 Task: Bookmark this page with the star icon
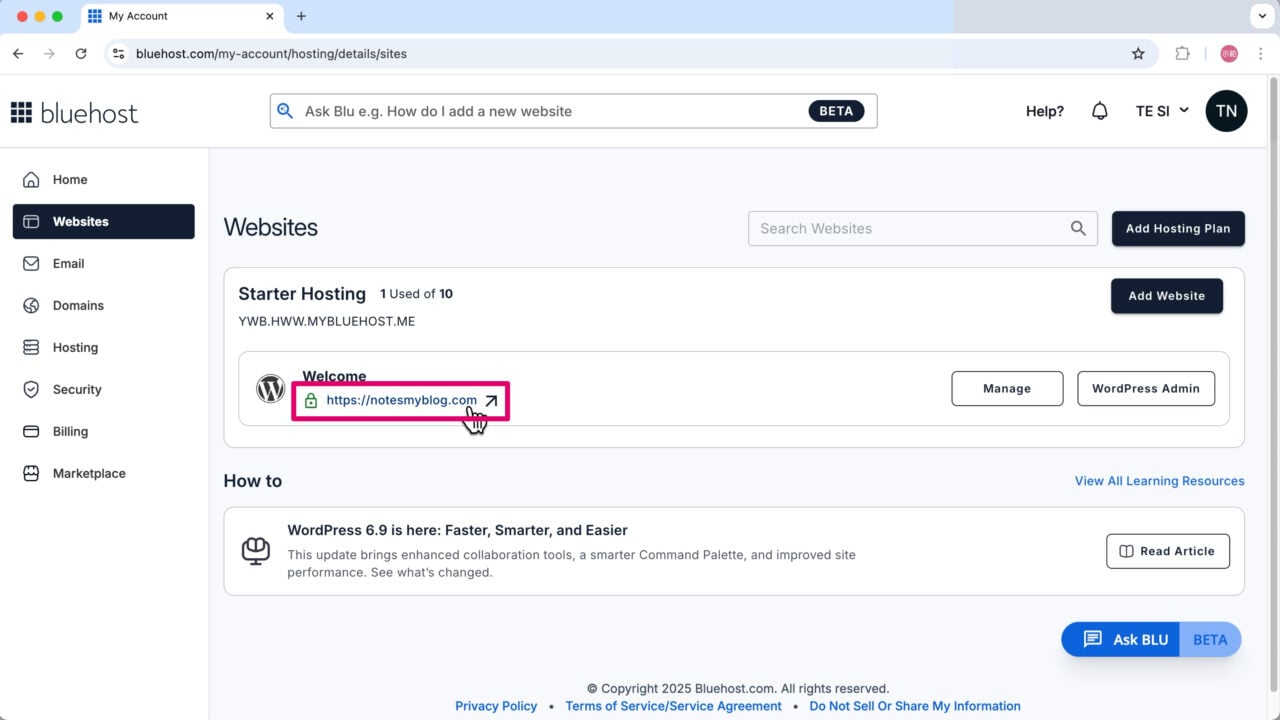point(1138,54)
